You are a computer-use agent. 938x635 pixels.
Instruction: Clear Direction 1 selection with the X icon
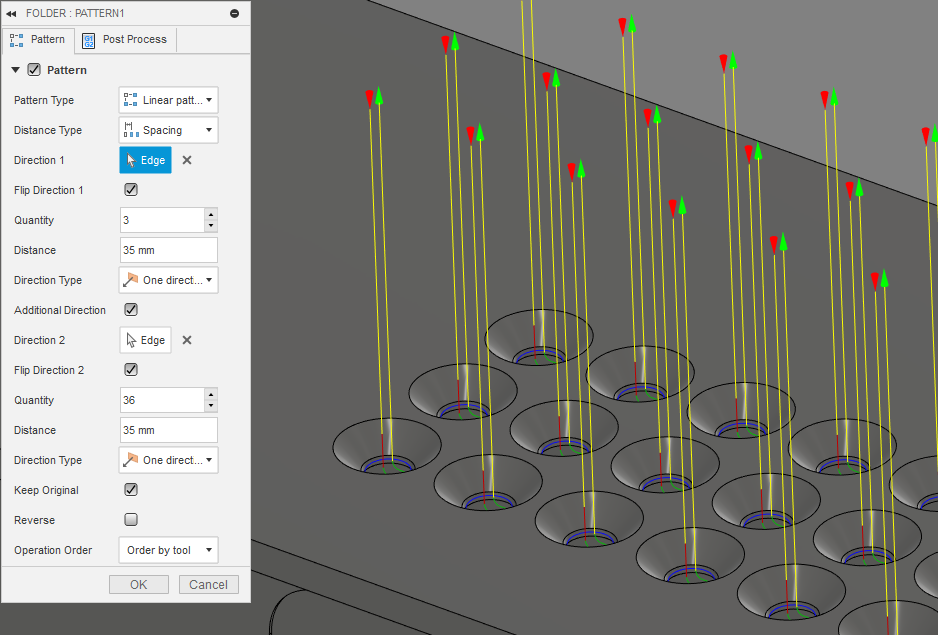coord(186,159)
